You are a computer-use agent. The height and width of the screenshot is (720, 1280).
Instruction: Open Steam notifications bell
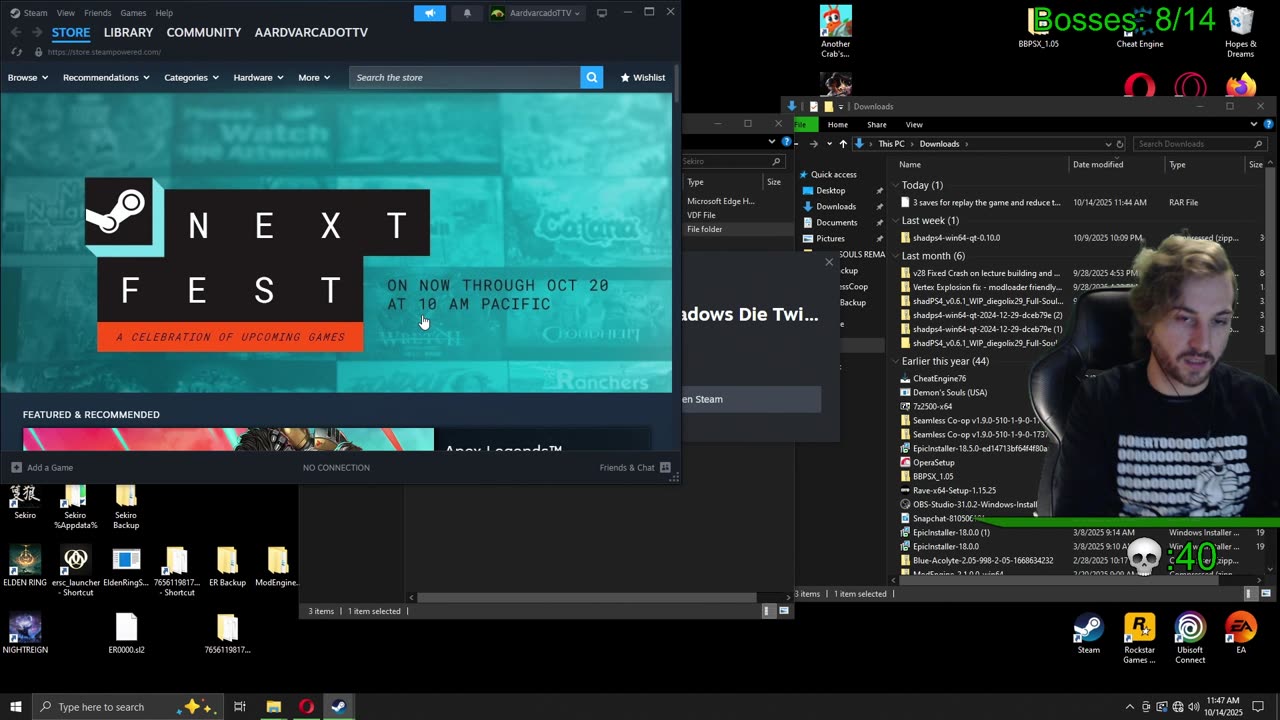tap(467, 13)
